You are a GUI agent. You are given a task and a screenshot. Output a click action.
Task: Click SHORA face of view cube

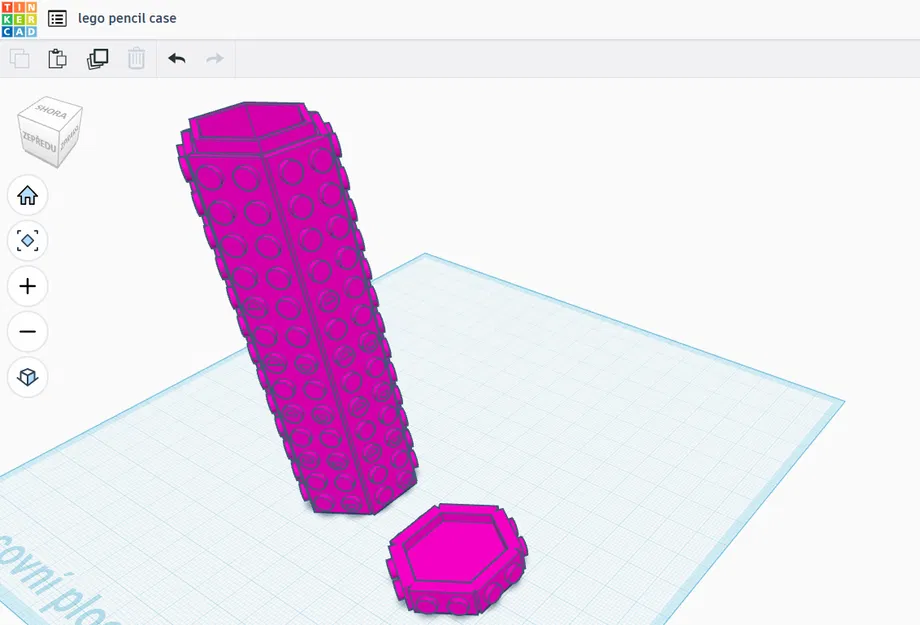click(x=50, y=111)
